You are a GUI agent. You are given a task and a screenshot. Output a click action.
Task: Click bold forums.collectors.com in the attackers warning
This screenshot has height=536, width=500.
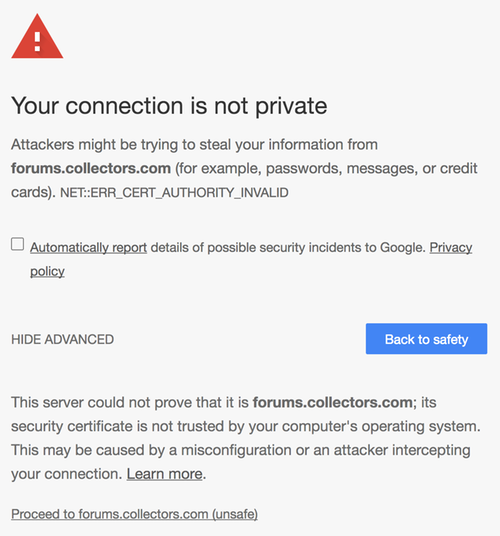pos(91,169)
